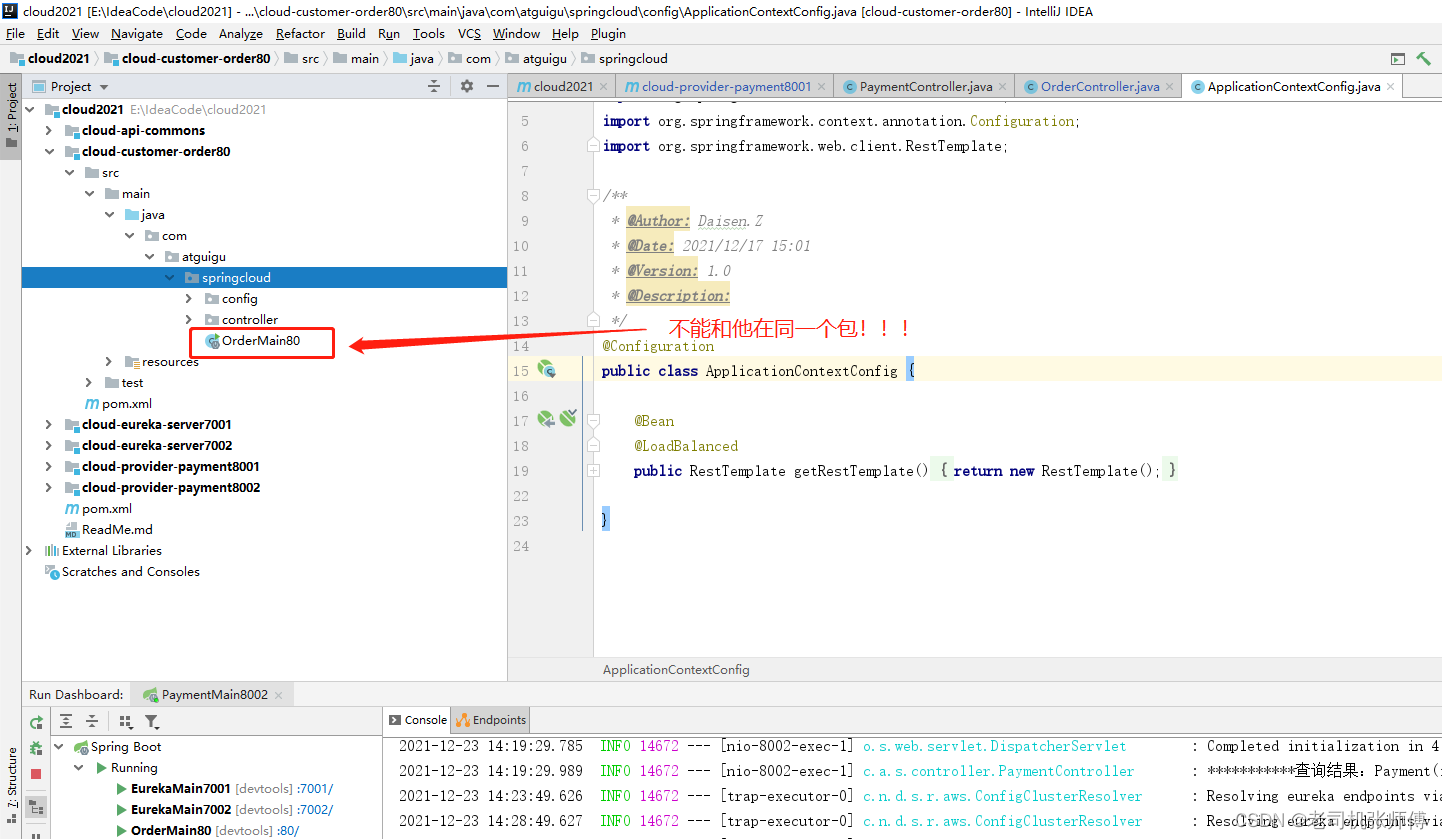Image resolution: width=1442 pixels, height=839 pixels.
Task: Select the Console tab
Action: coord(418,720)
